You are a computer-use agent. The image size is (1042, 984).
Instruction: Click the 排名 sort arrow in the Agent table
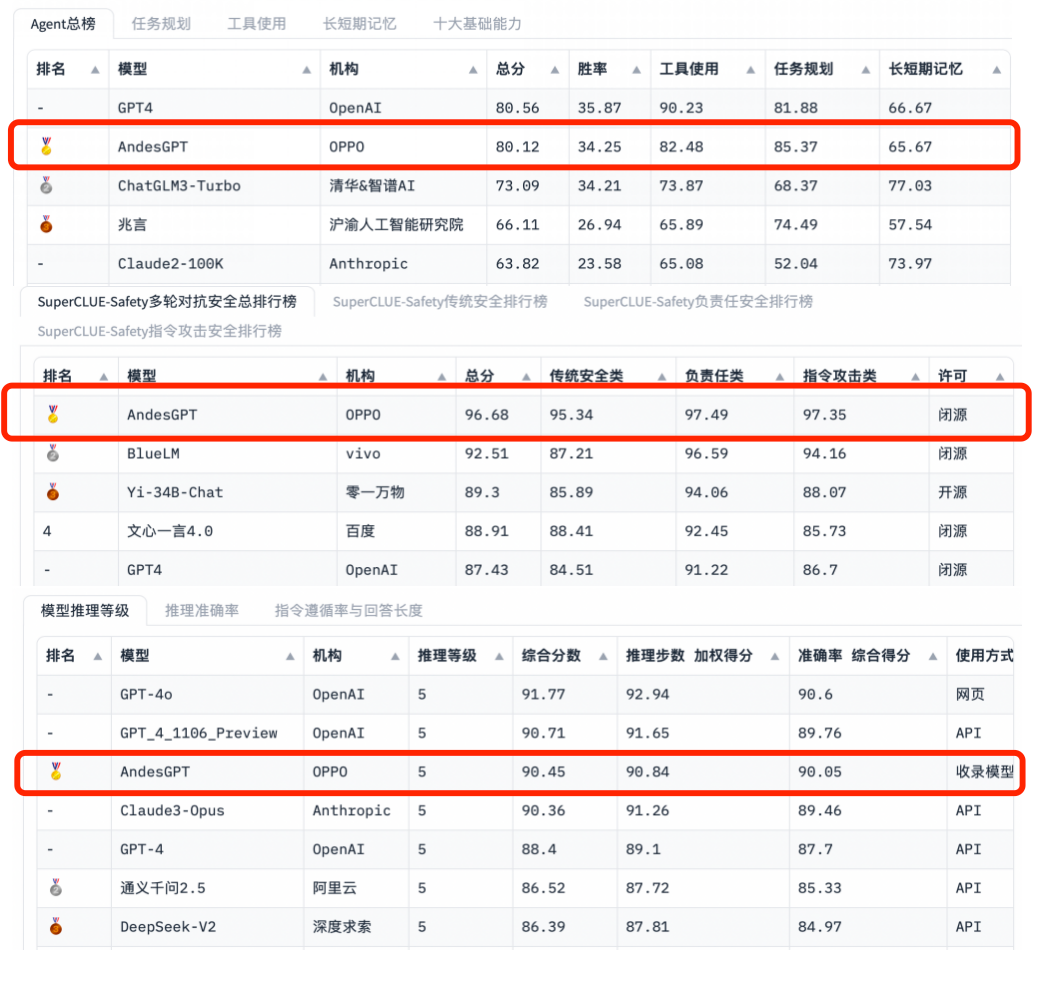pos(95,70)
